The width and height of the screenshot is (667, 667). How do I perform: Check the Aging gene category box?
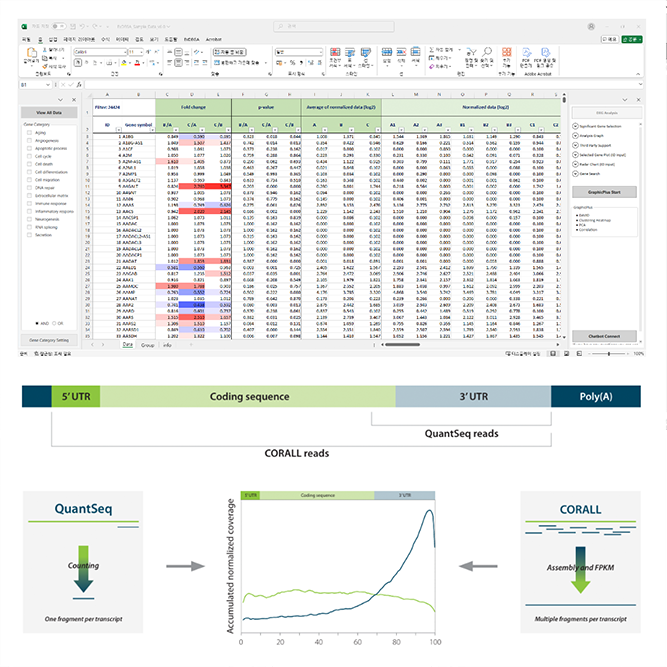29,133
